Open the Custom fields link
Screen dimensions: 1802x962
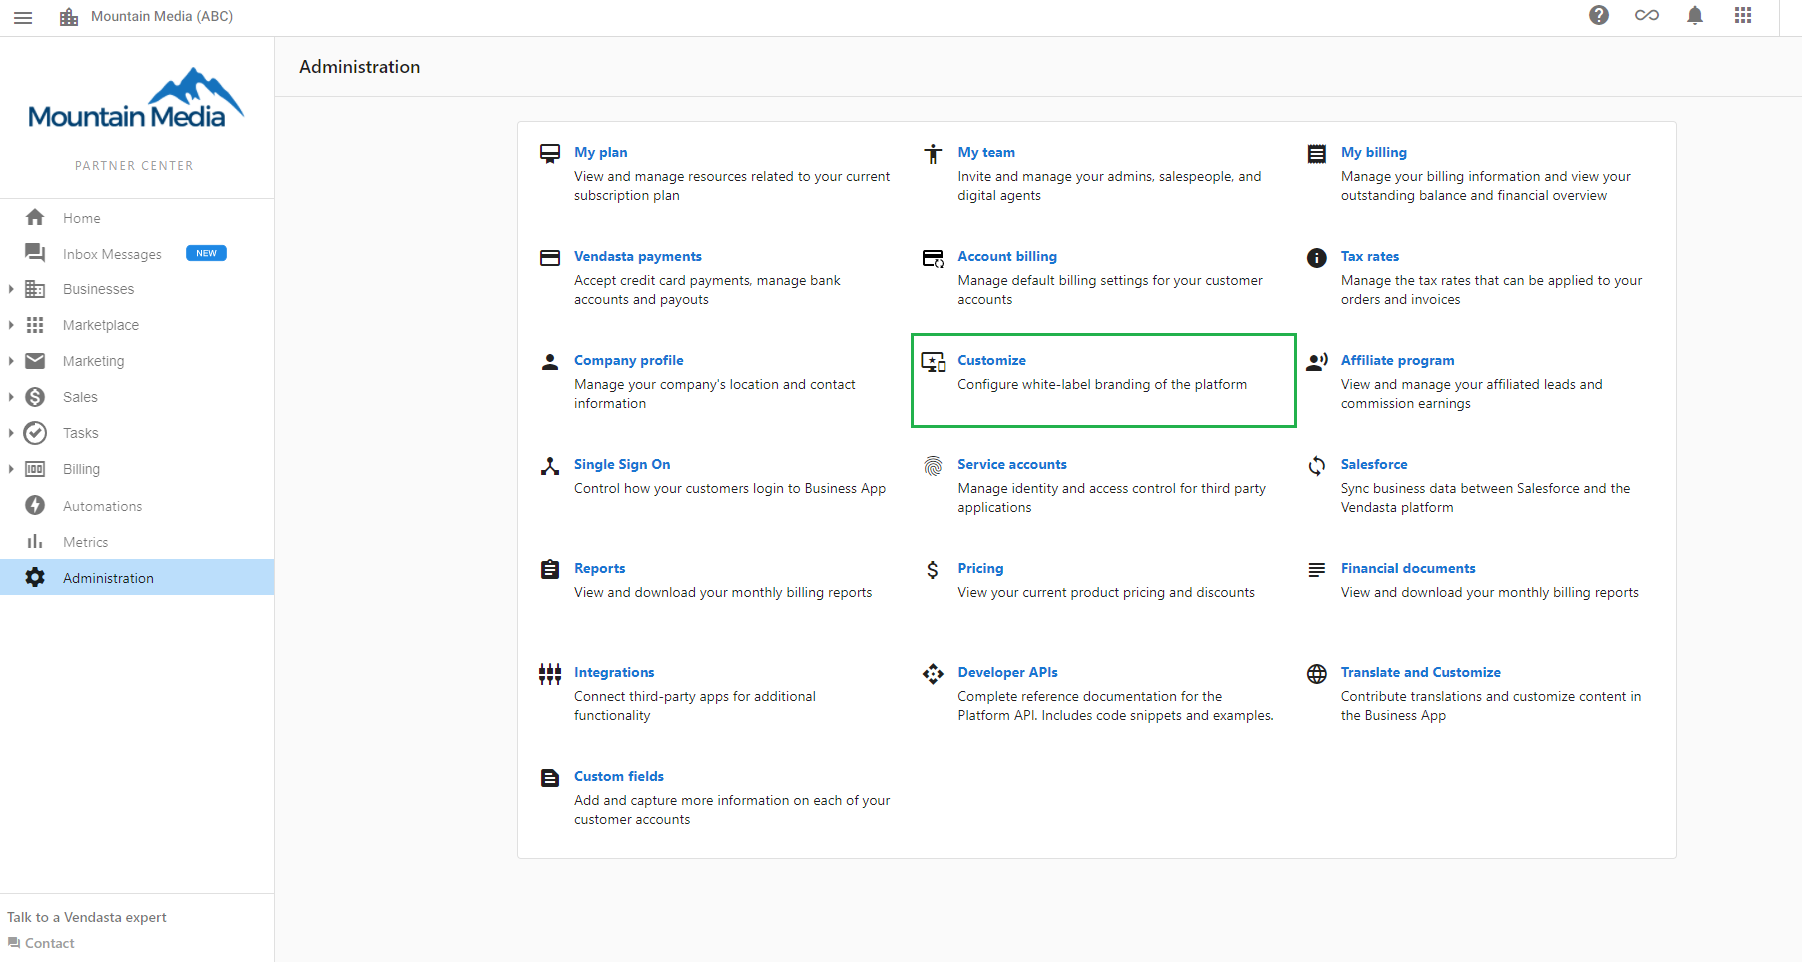point(619,776)
